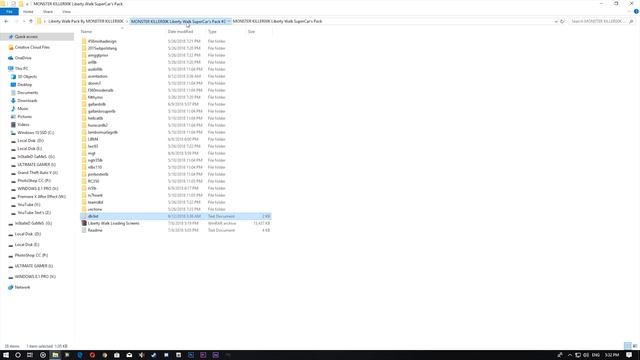Open the YouTube (Y:) drive

(x=29, y=204)
